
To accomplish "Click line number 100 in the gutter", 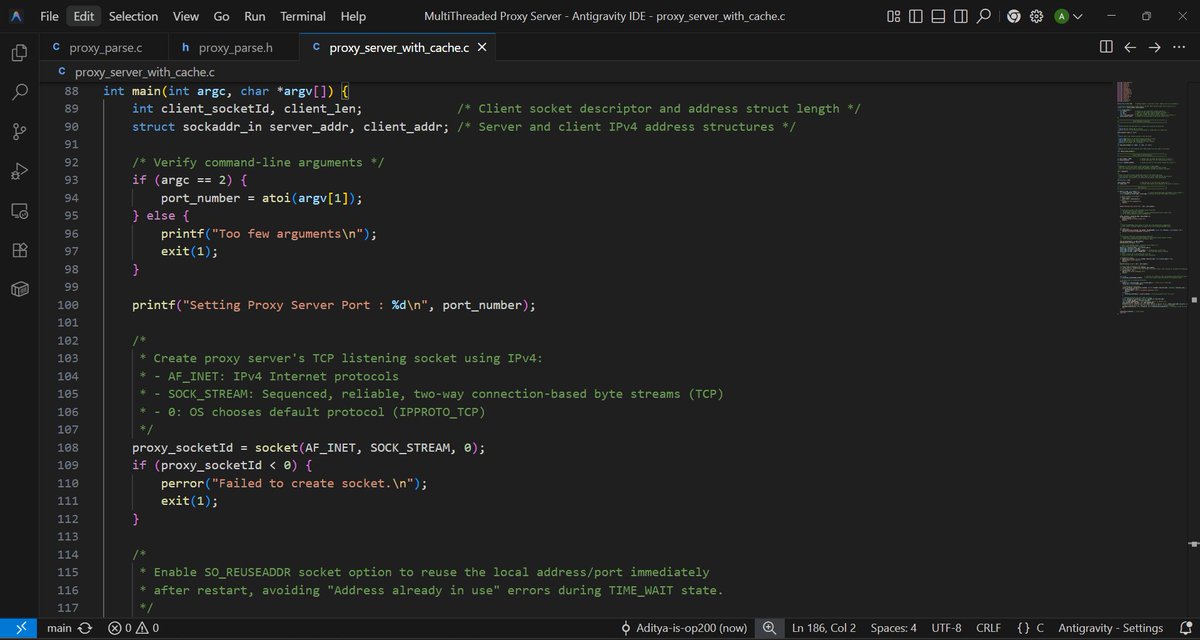I will tap(68, 305).
